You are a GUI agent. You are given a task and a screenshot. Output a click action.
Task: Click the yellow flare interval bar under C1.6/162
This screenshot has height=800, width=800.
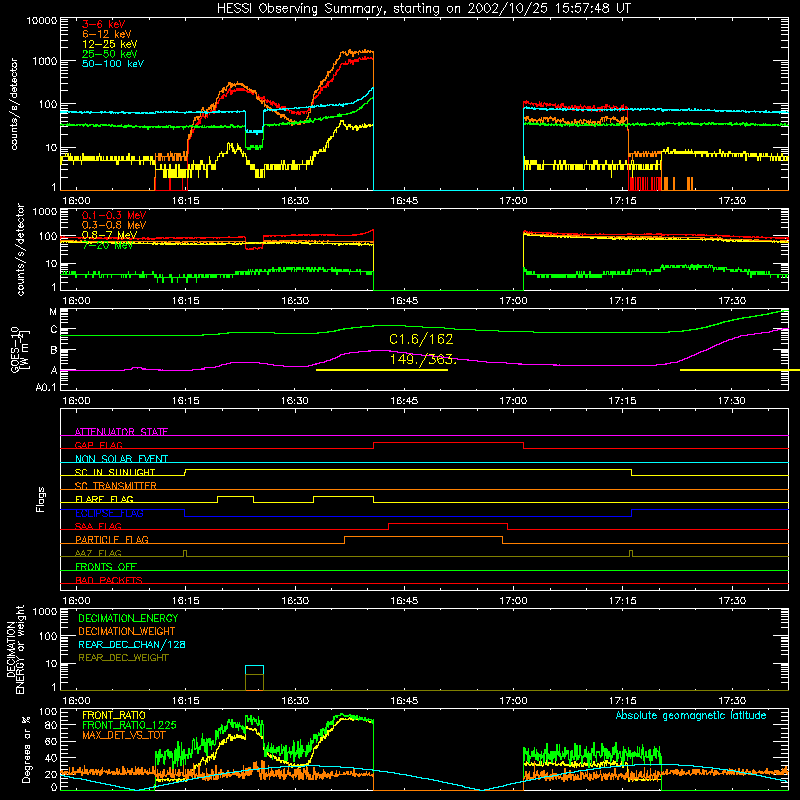pos(382,370)
